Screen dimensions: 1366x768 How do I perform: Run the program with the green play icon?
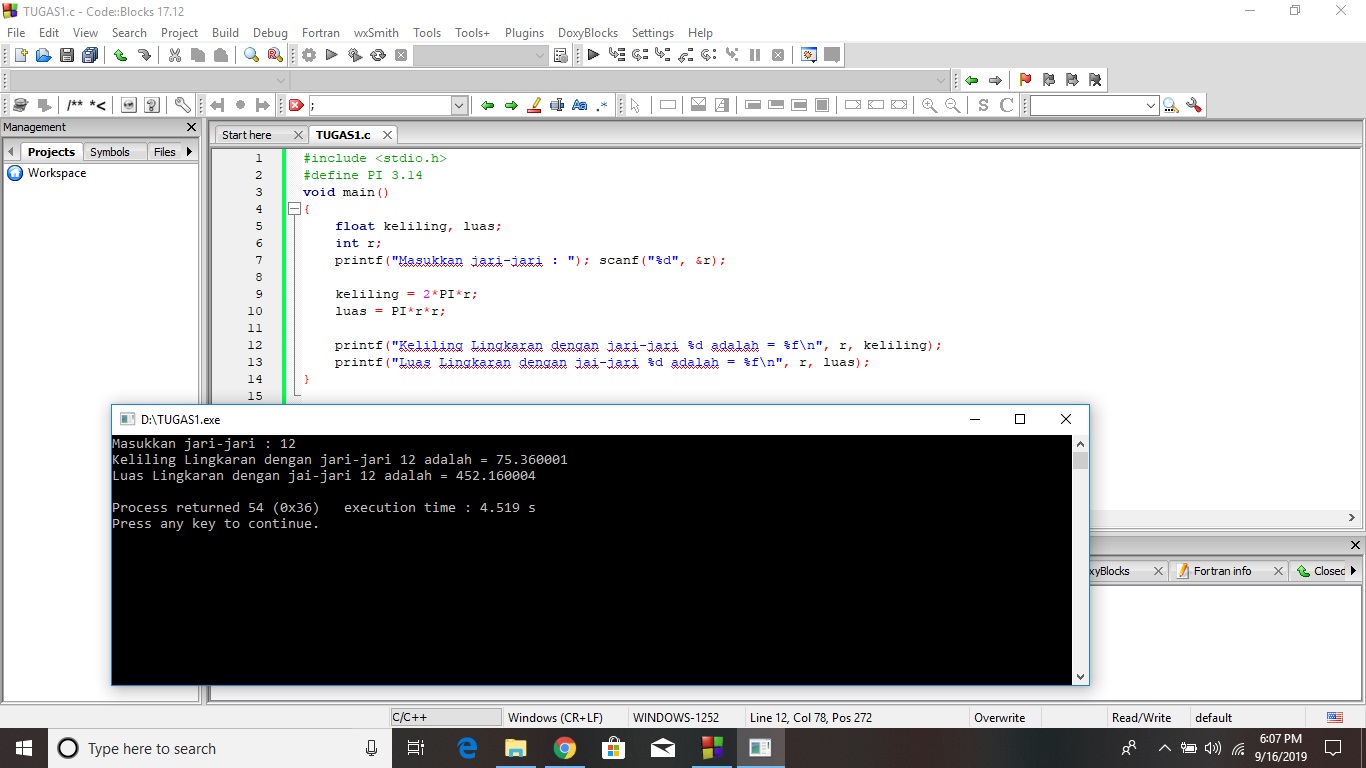coord(331,55)
